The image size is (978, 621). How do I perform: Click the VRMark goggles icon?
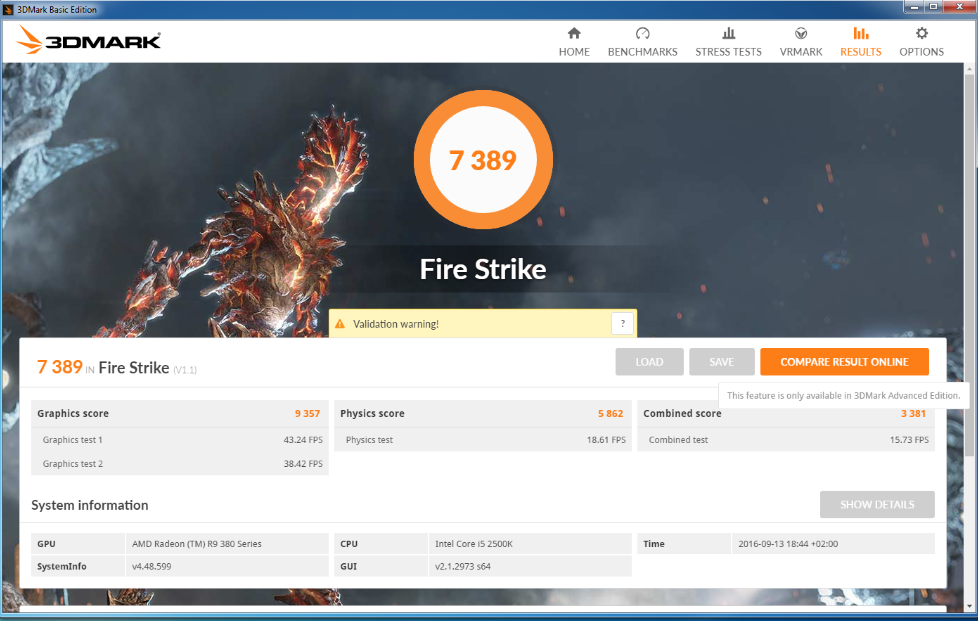pos(801,33)
